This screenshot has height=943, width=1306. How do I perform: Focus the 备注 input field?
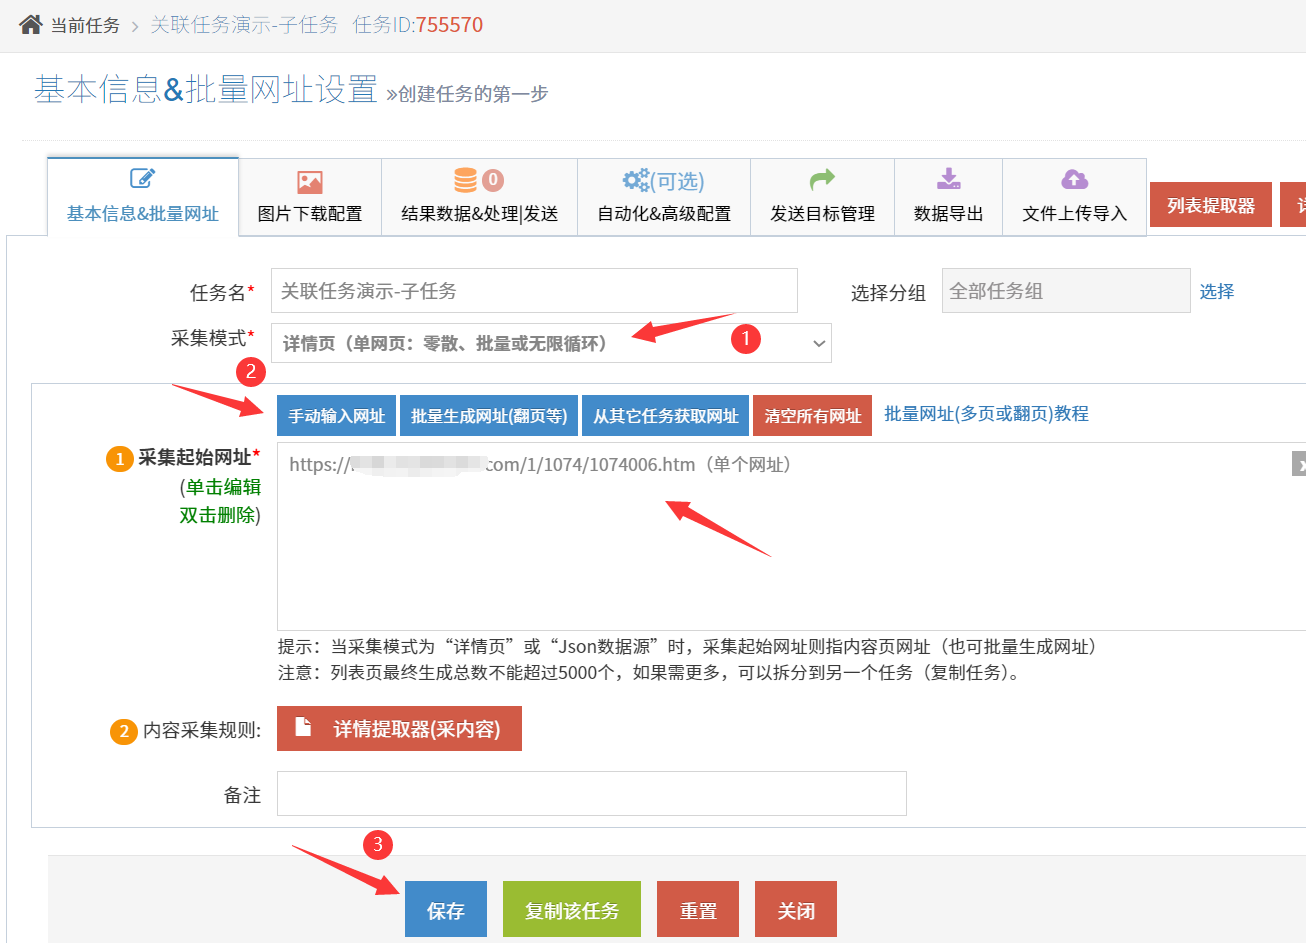pyautogui.click(x=592, y=794)
